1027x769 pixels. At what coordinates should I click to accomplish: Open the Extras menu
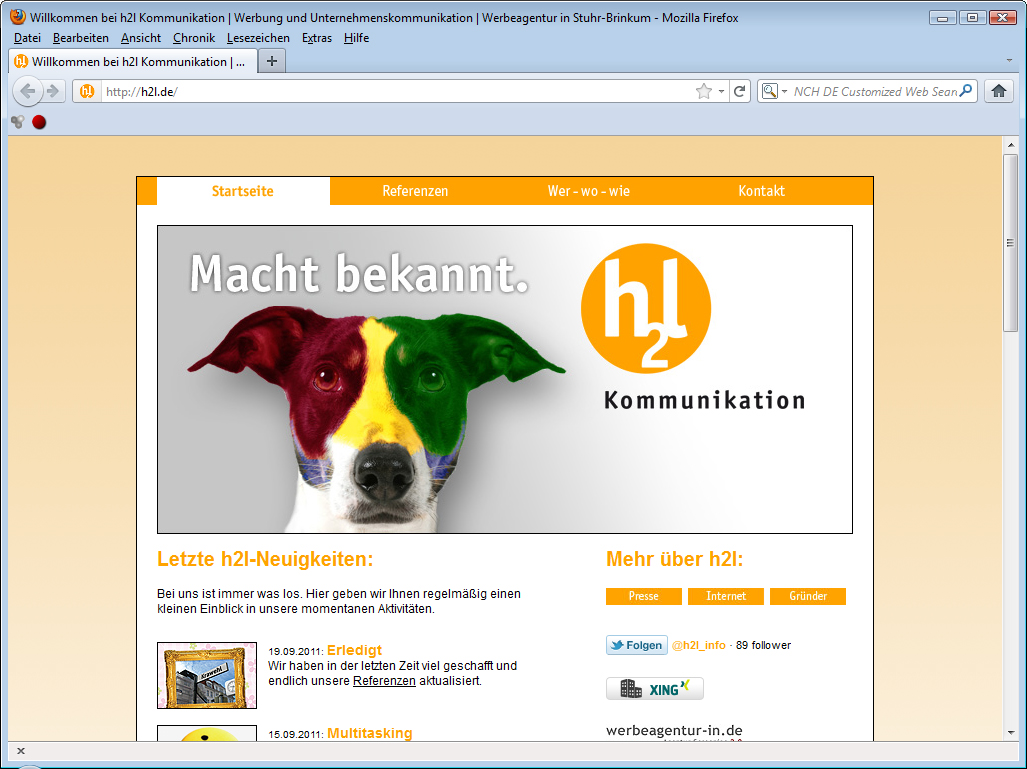[x=317, y=38]
